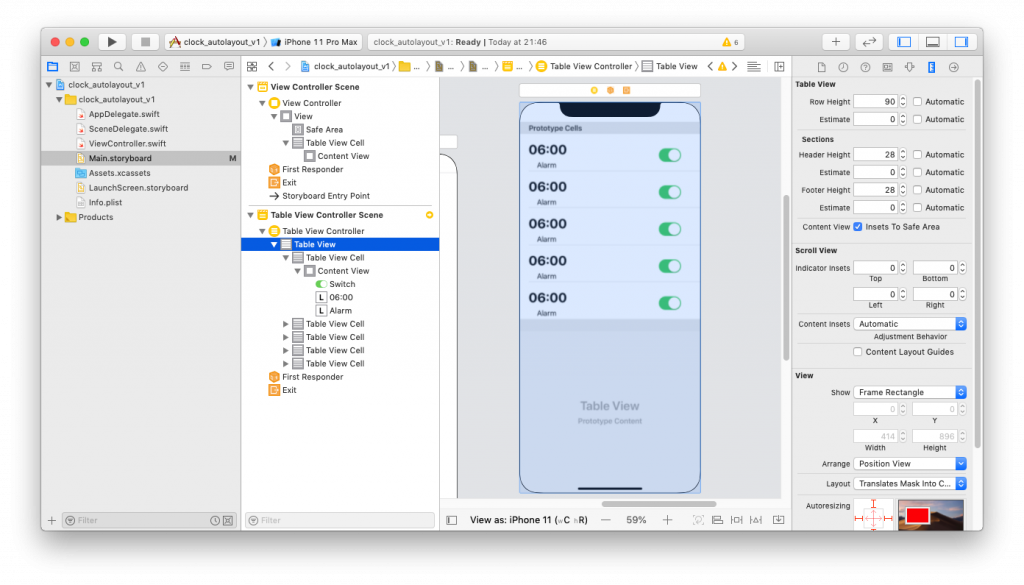
Task: Choose the iPhone 11 Pro Max destination
Action: pos(314,42)
